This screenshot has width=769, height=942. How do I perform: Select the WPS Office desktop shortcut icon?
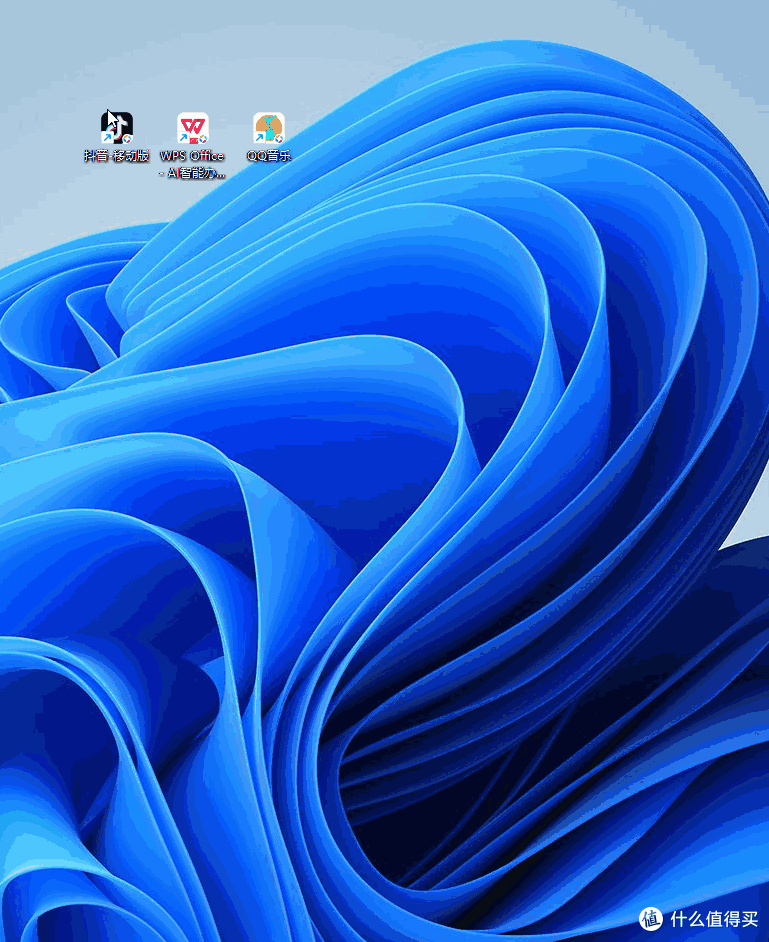coord(193,128)
